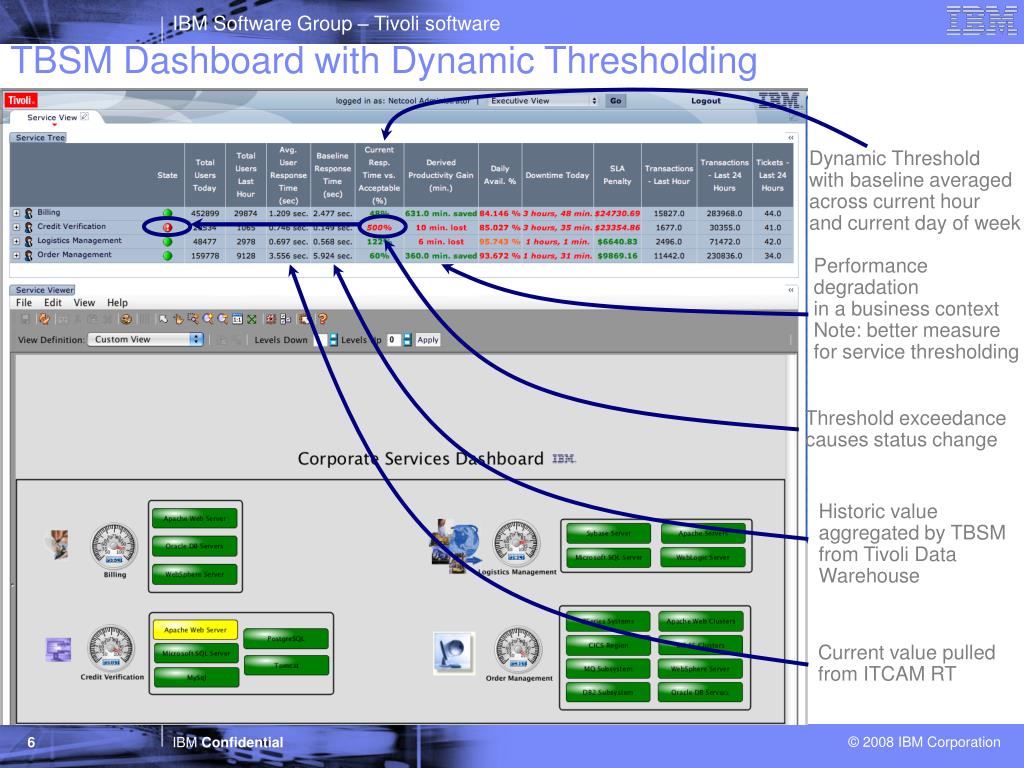Click the Logout link
Image resolution: width=1024 pixels, height=768 pixels.
pyautogui.click(x=706, y=101)
